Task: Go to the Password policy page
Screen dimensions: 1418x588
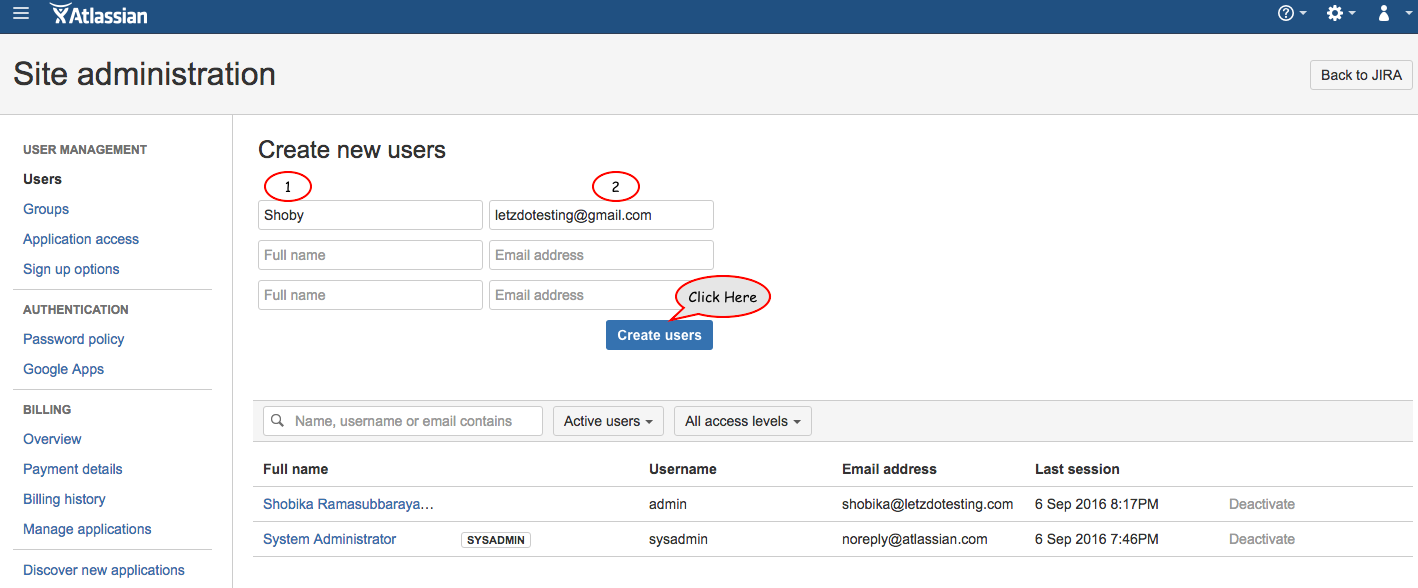Action: 74,339
